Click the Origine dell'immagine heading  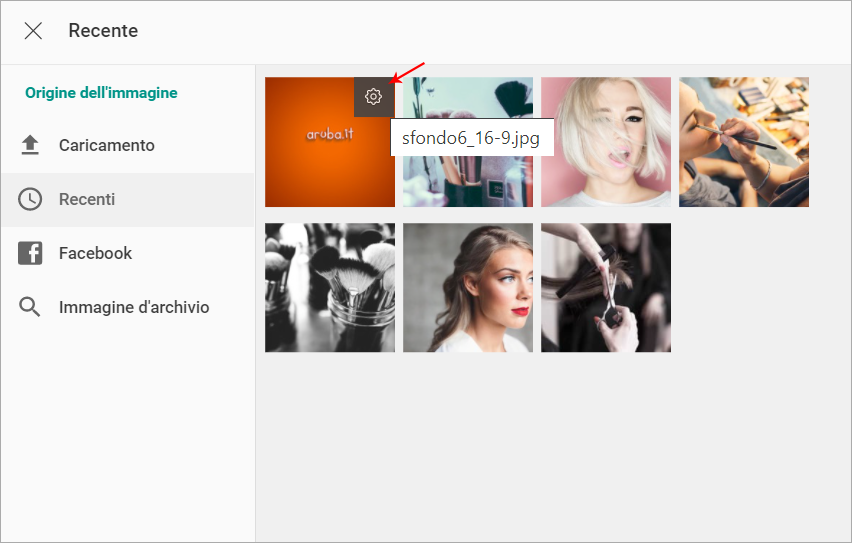101,93
